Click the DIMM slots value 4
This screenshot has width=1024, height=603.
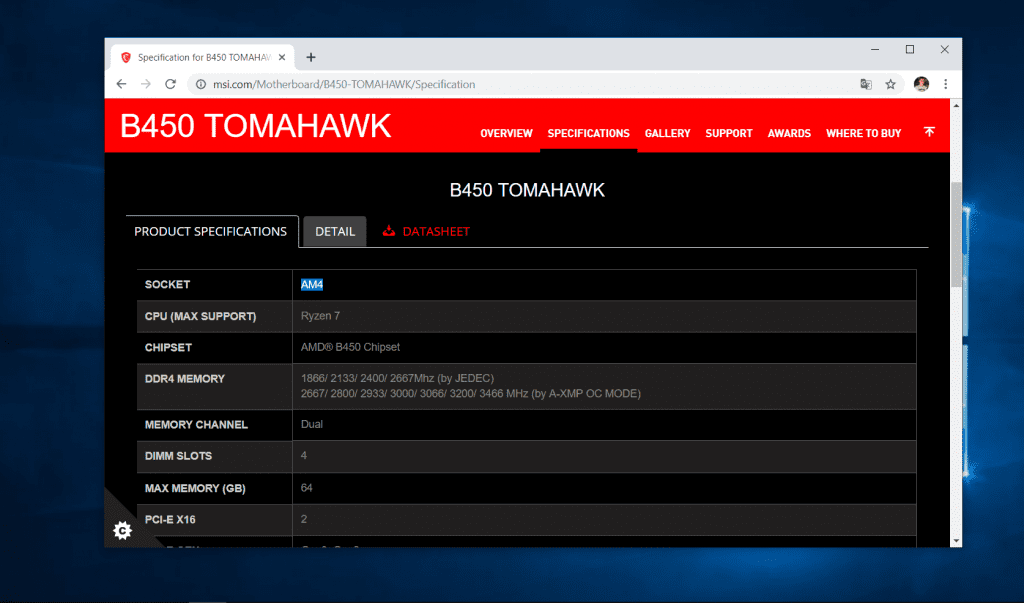tap(304, 455)
